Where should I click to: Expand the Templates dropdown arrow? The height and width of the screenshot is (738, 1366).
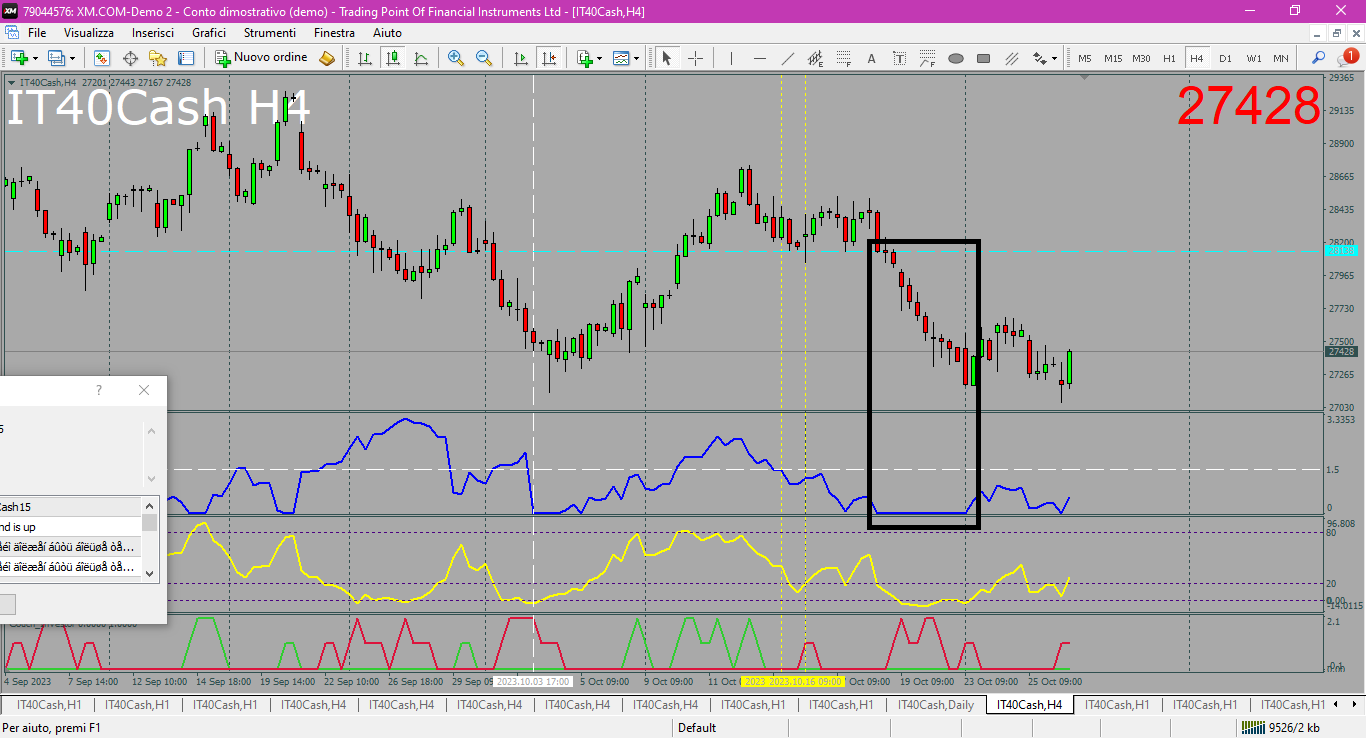click(x=637, y=58)
